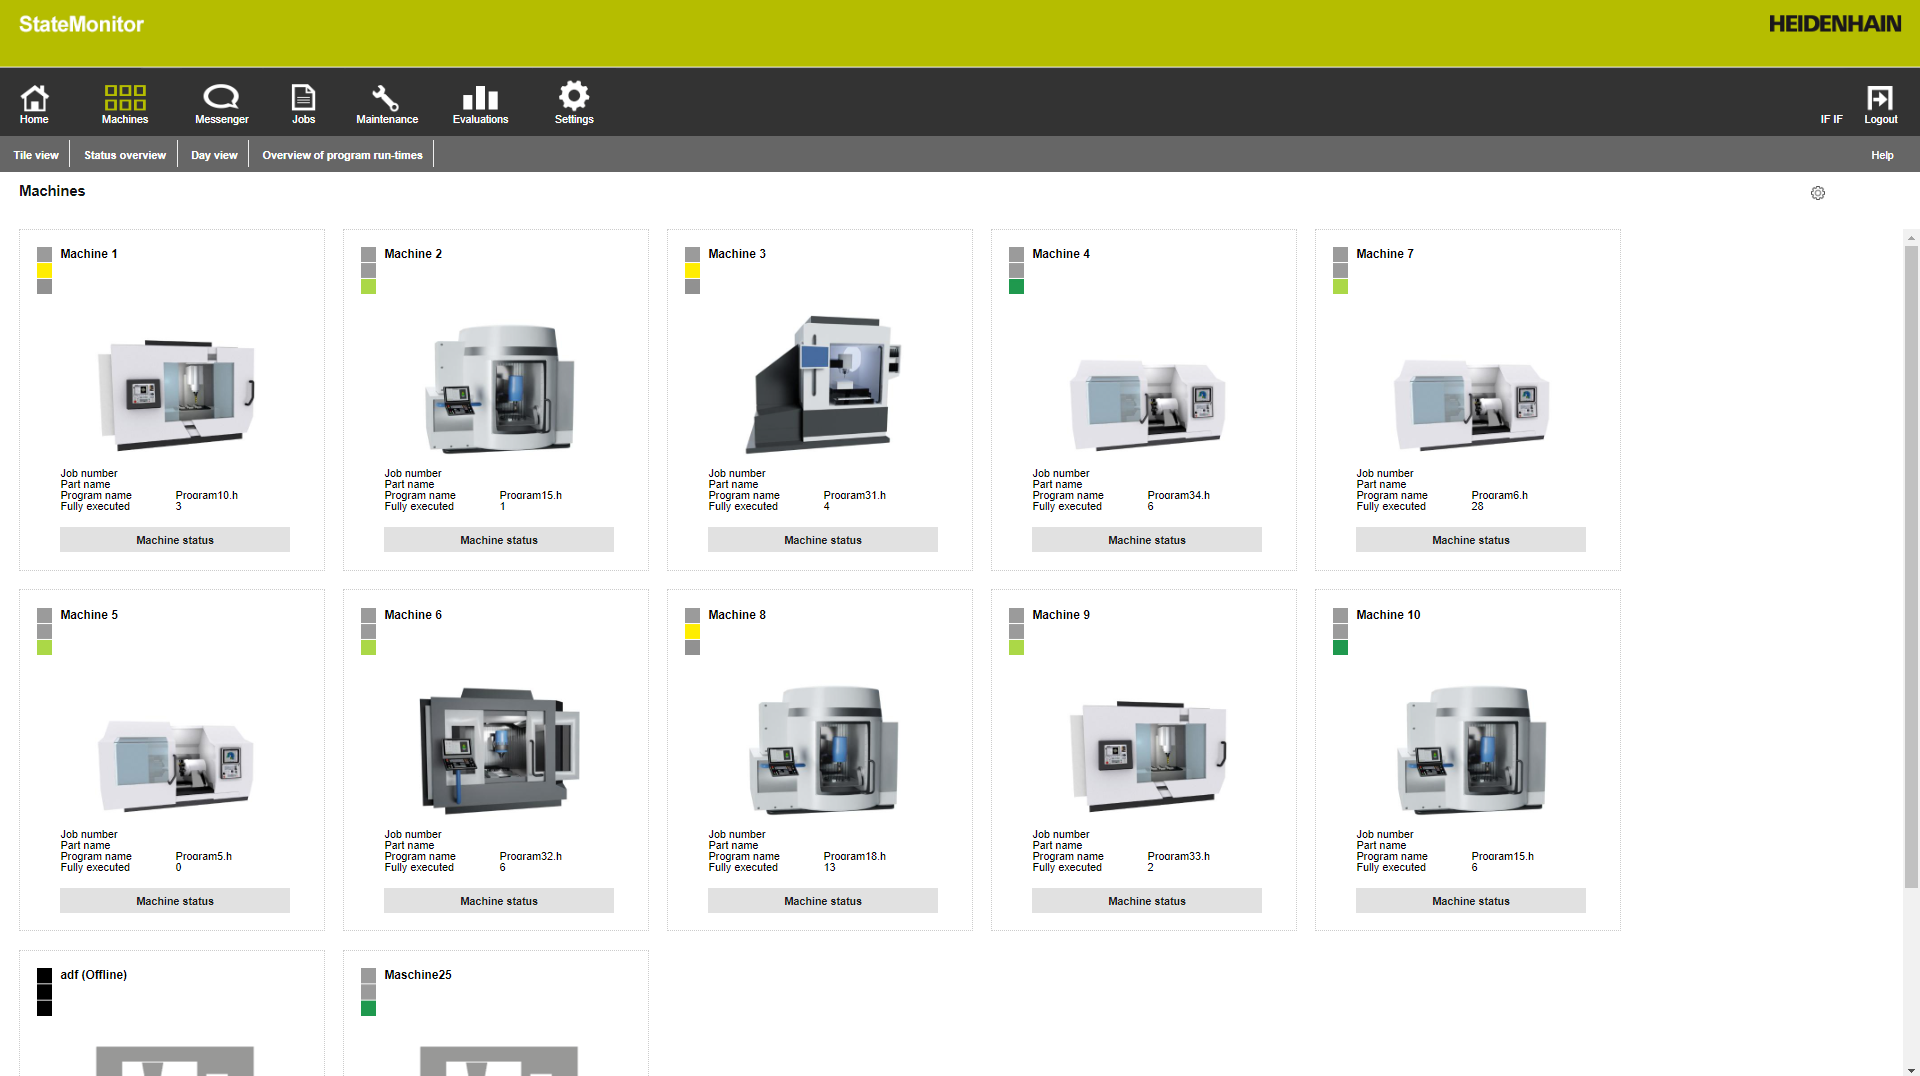Switch to the Day view tab
1920x1076 pixels.
tap(214, 155)
